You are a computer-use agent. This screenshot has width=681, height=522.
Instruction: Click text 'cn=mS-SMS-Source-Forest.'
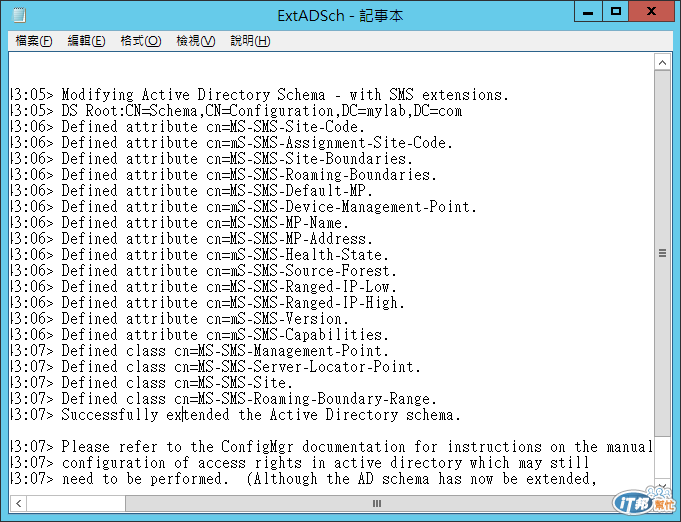tap(301, 271)
